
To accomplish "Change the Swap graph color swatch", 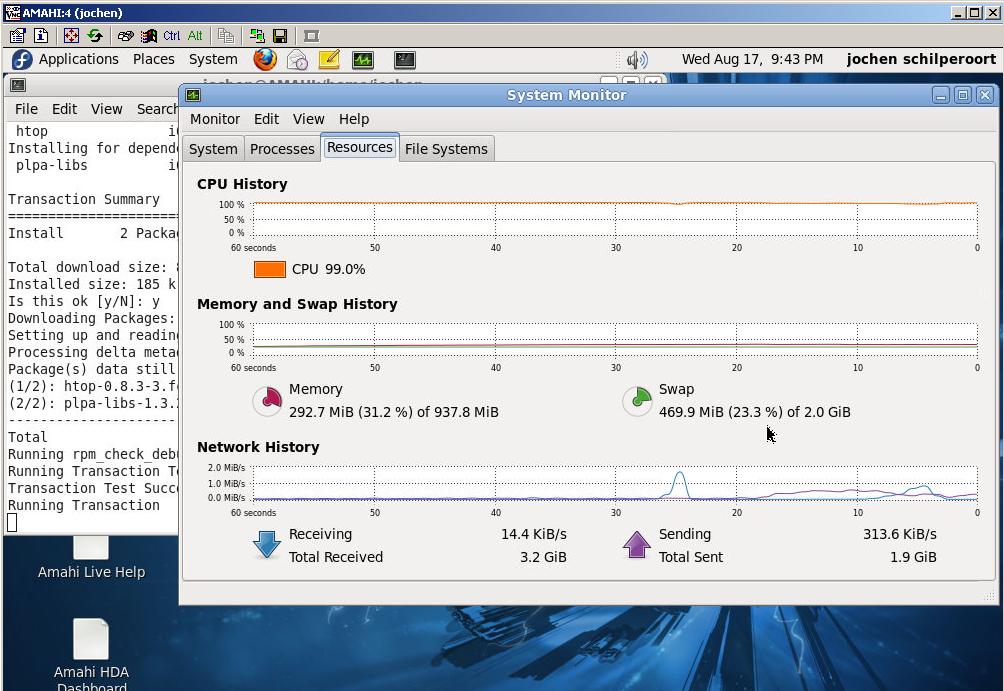I will (637, 401).
